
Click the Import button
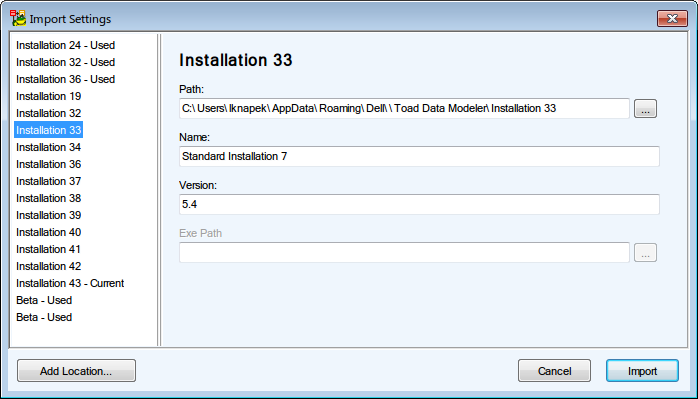642,371
